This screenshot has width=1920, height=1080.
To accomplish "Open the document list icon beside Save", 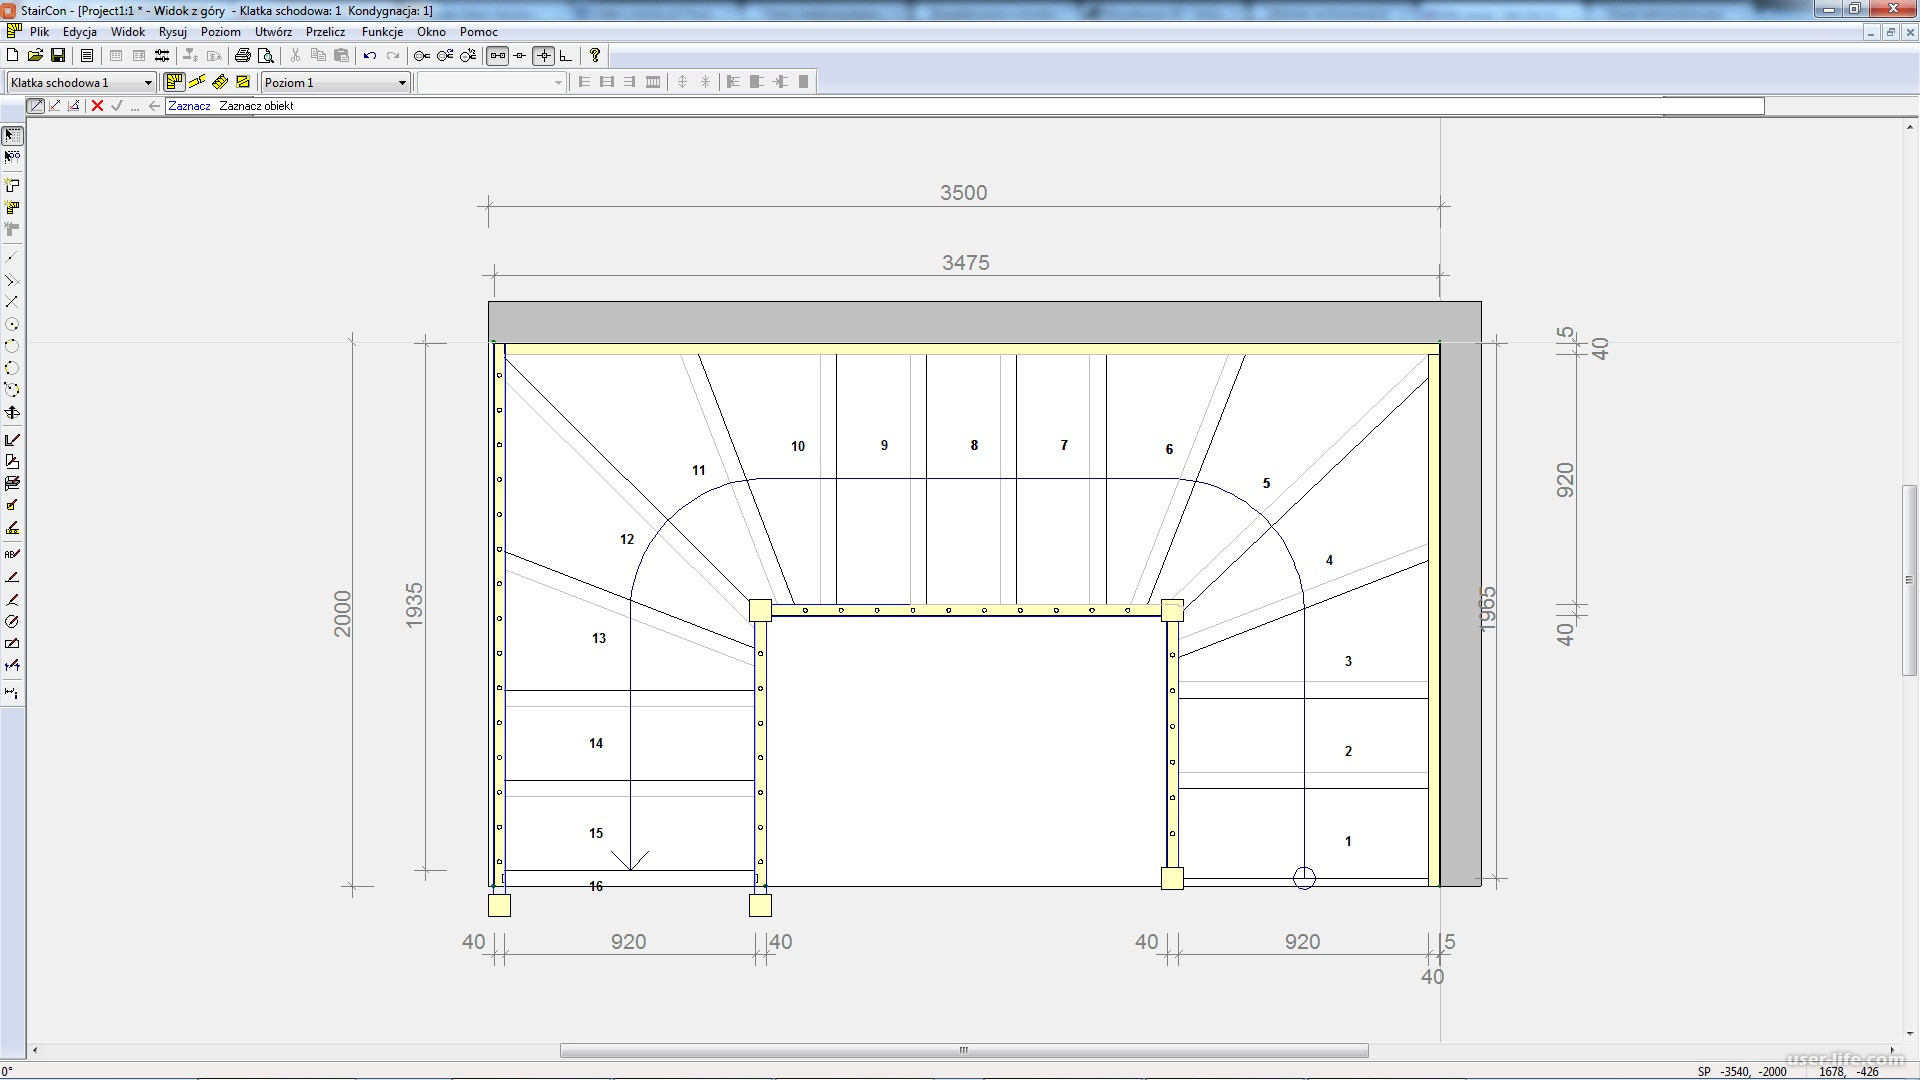I will click(87, 56).
